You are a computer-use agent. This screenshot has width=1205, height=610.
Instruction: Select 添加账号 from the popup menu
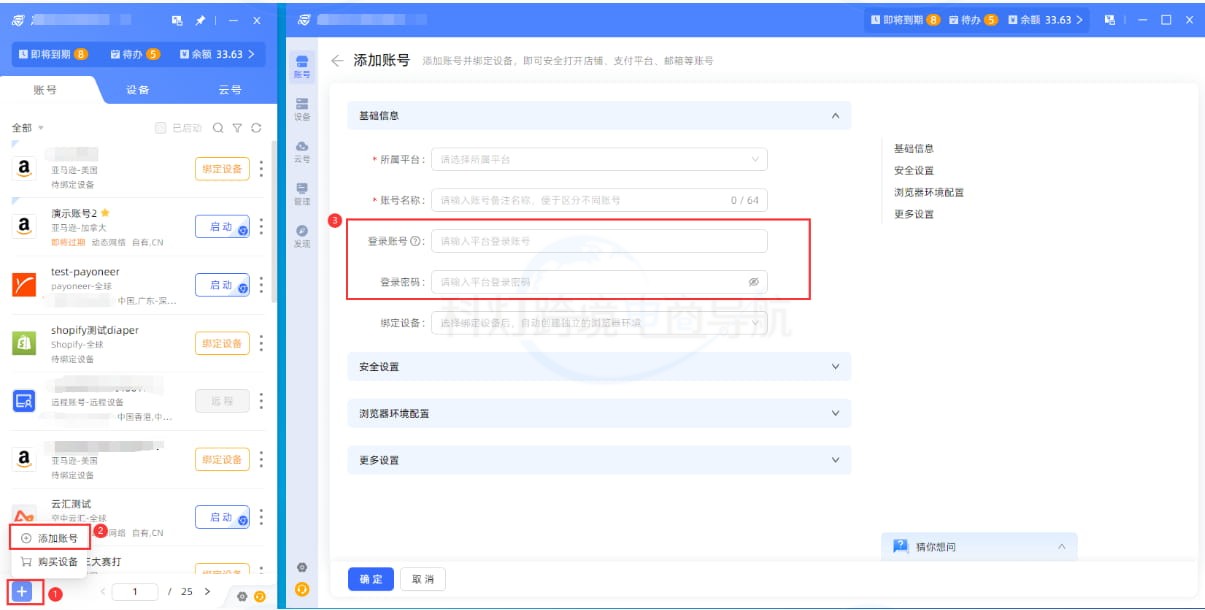tap(55, 538)
